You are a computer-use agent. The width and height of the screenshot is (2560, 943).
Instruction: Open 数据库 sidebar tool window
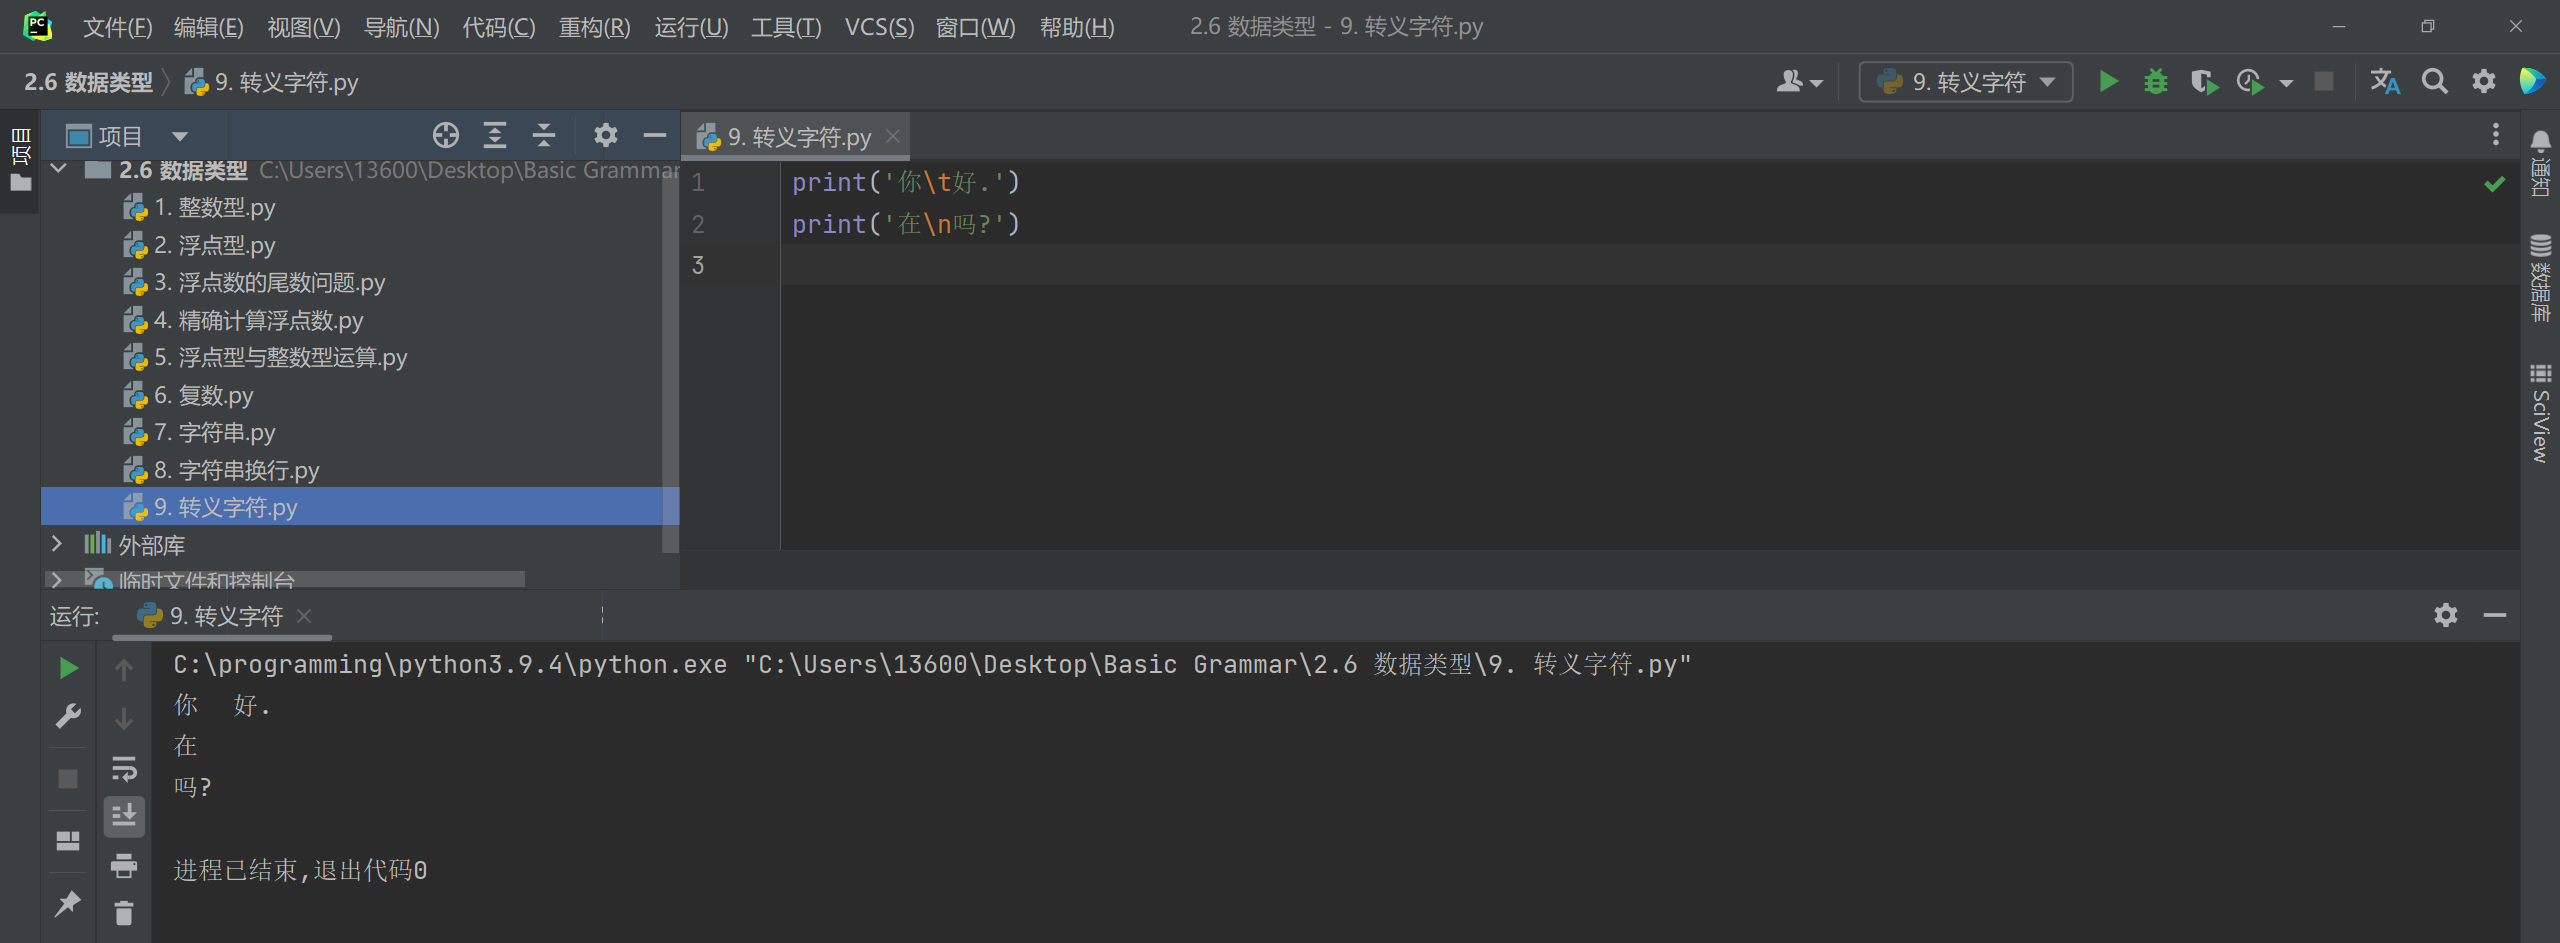pyautogui.click(x=2540, y=277)
